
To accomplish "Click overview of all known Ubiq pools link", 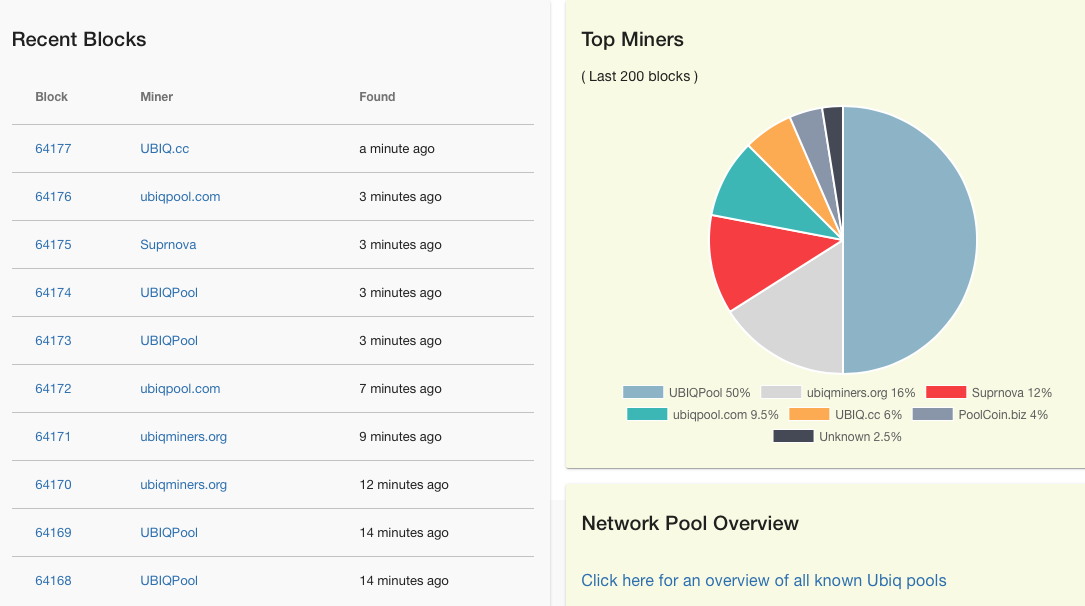I will 763,580.
